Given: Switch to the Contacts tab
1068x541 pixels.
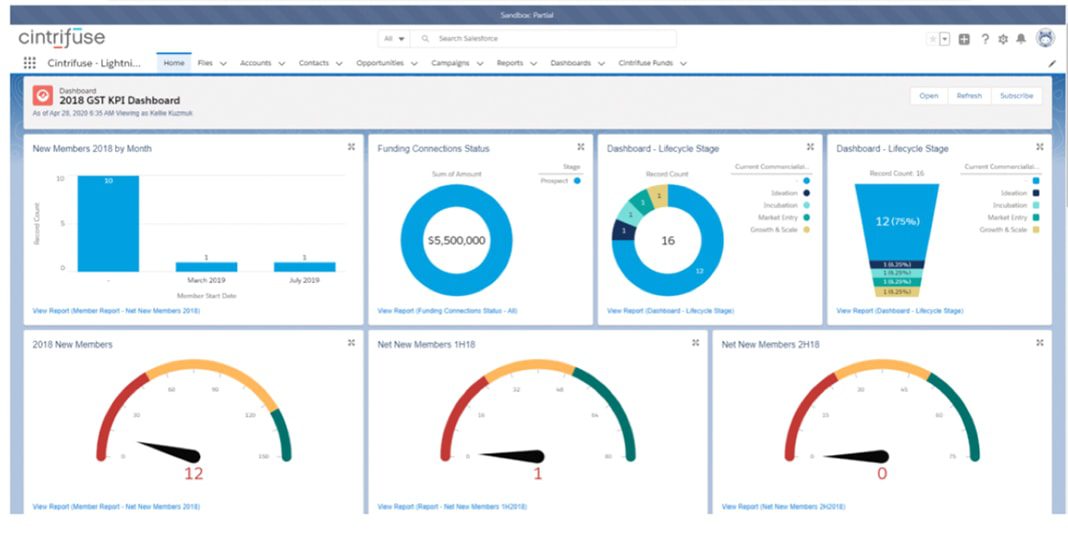Looking at the screenshot, I should click(x=313, y=63).
